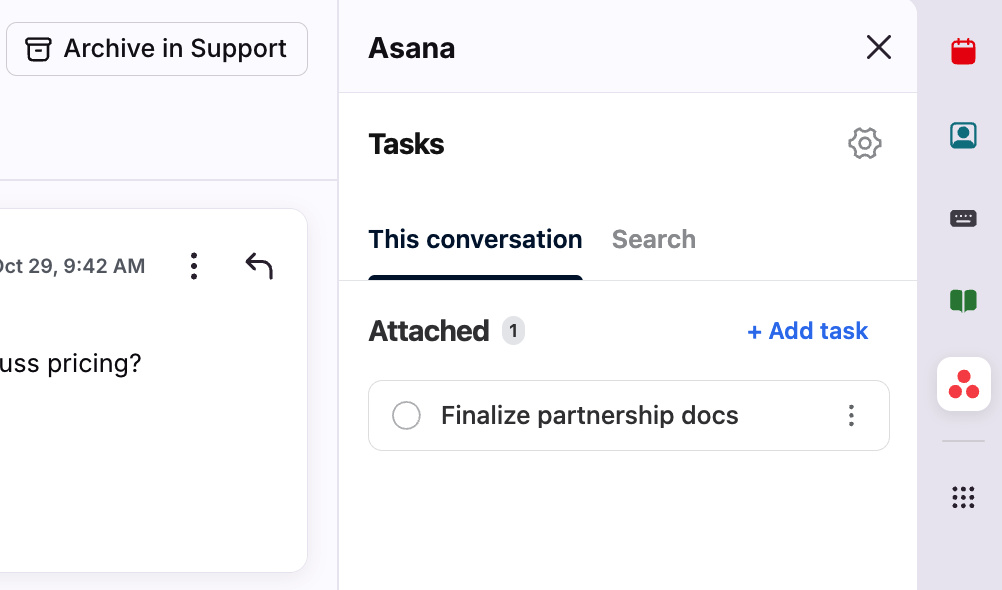Viewport: 1002px width, 590px height.
Task: Open the message's three-dot options menu
Action: (194, 266)
